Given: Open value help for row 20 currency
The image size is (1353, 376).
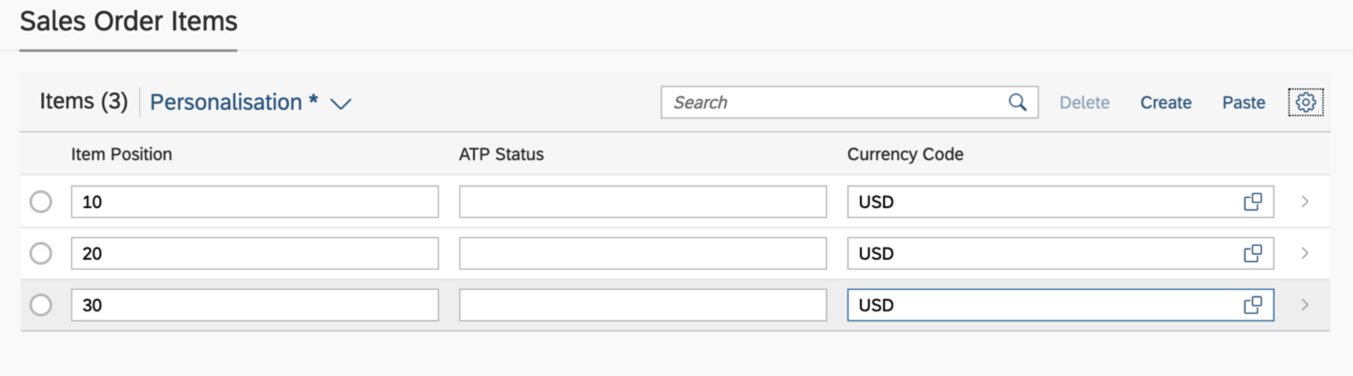Looking at the screenshot, I should [x=1252, y=254].
